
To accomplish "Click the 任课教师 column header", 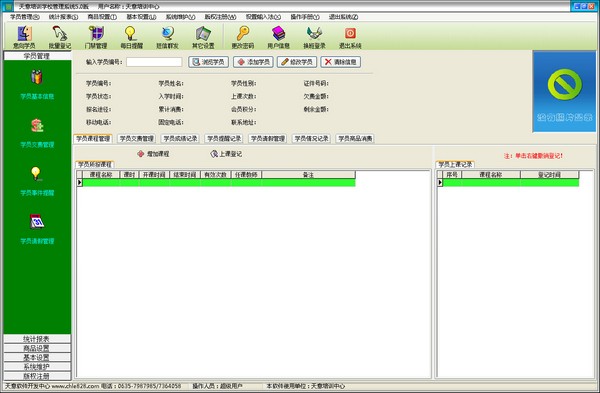I will tap(246, 174).
